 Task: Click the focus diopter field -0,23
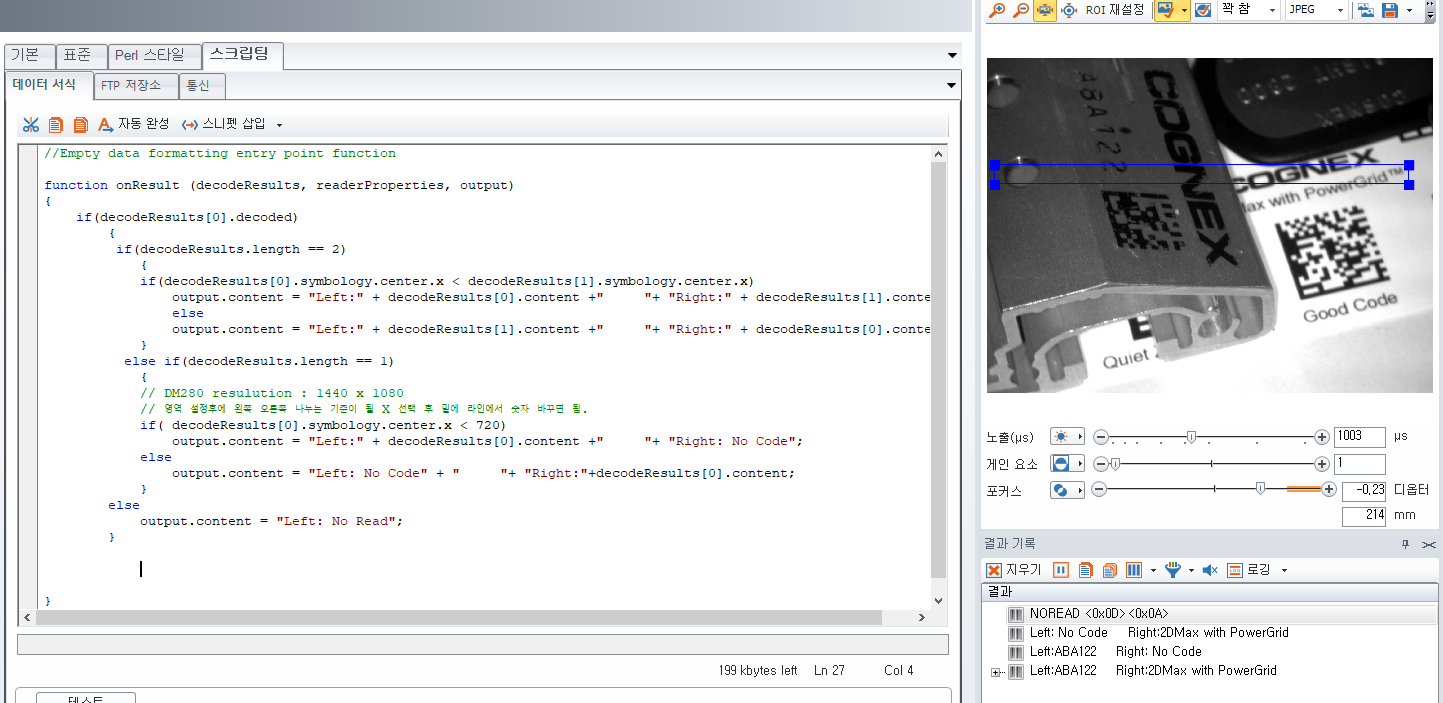click(x=1364, y=490)
